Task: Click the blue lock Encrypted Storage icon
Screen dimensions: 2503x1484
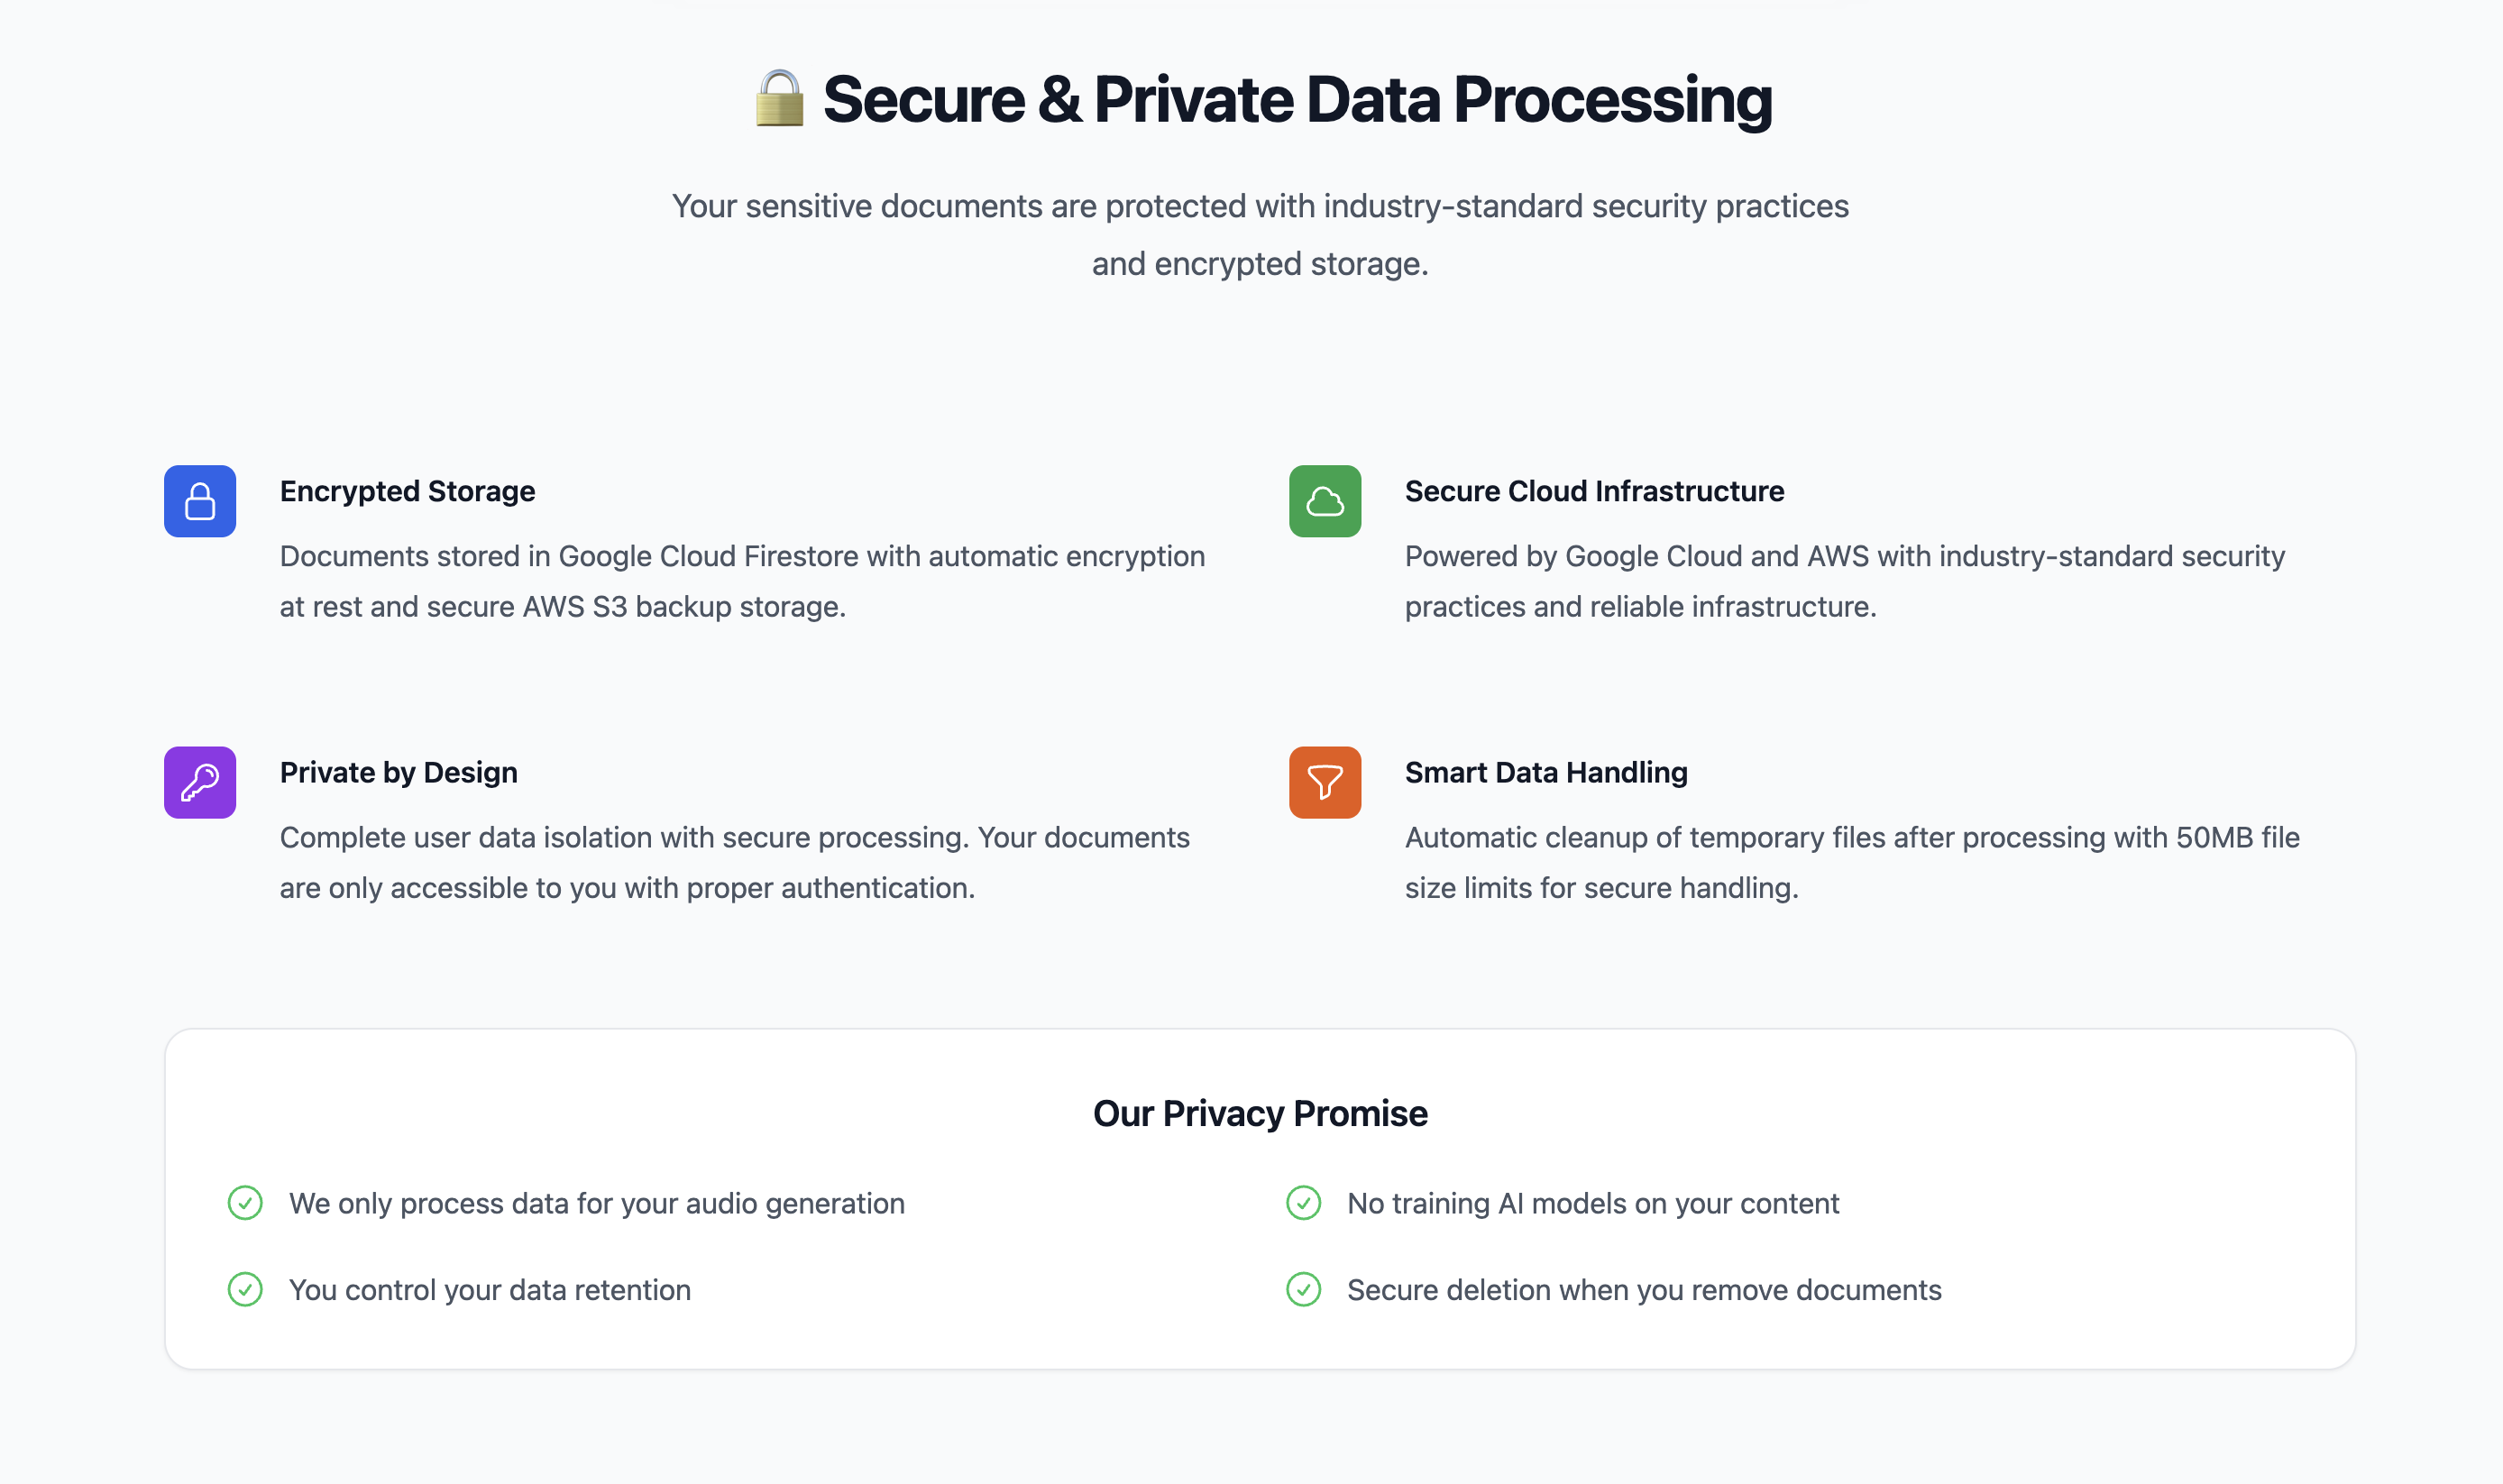Action: [200, 501]
